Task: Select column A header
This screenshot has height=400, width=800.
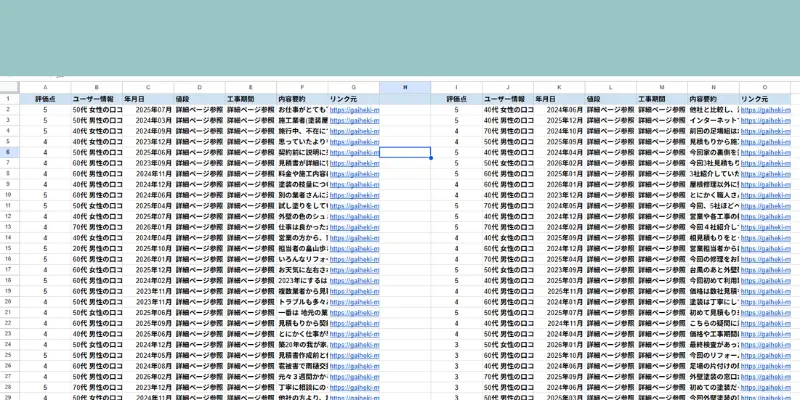Action: (x=45, y=88)
